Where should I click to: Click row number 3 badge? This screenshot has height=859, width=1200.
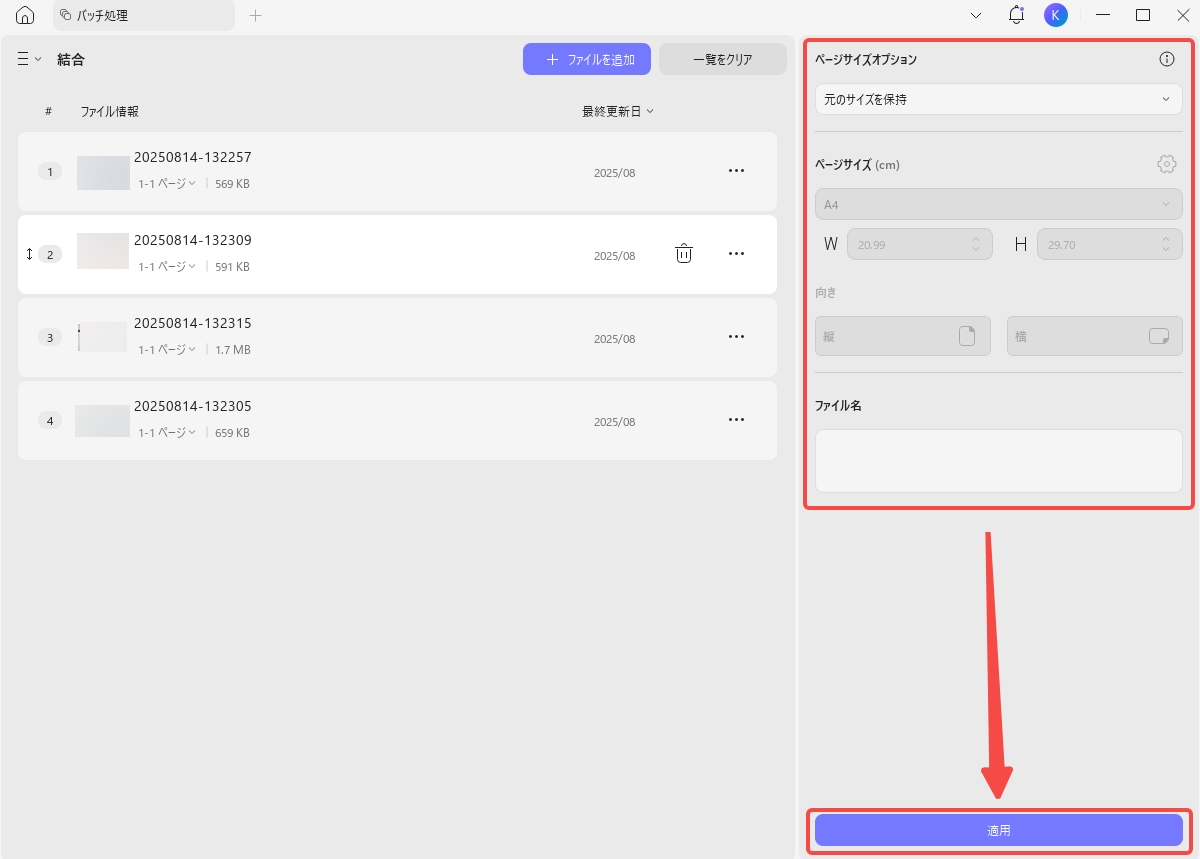point(50,337)
